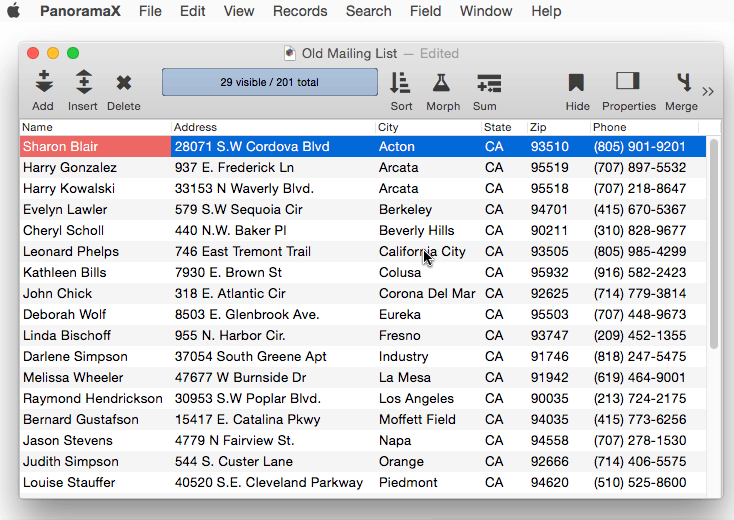The width and height of the screenshot is (734, 520).
Task: Click address 28071 S.W Cordova Blvd
Action: pyautogui.click(x=252, y=146)
